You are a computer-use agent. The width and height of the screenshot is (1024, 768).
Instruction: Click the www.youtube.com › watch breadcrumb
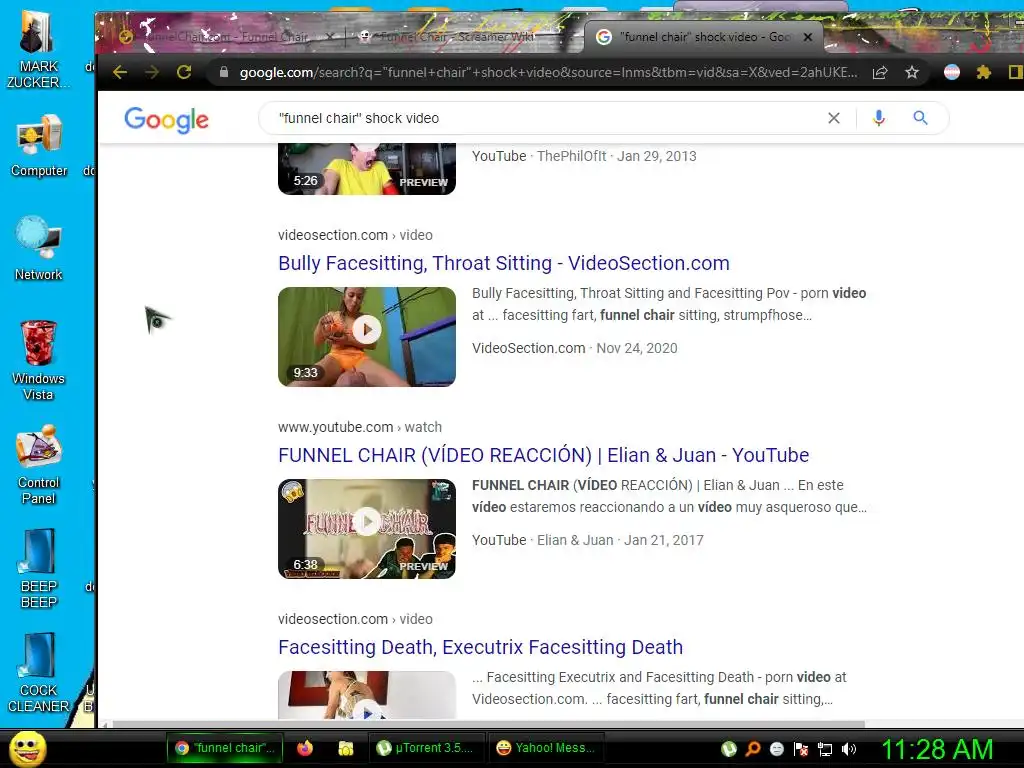[x=360, y=427]
